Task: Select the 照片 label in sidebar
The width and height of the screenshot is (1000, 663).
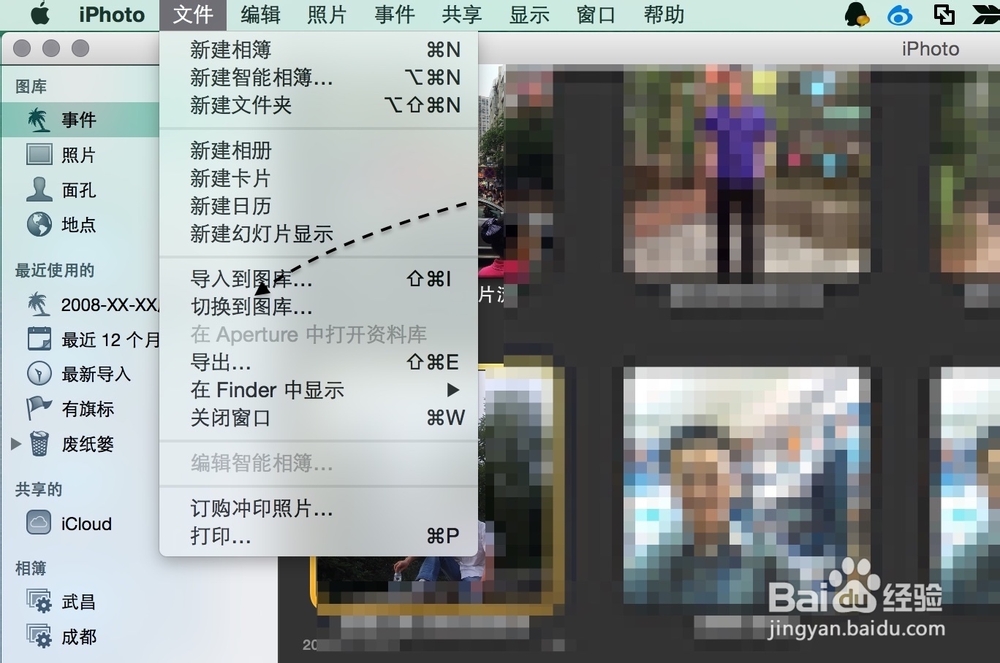Action: click(x=78, y=155)
